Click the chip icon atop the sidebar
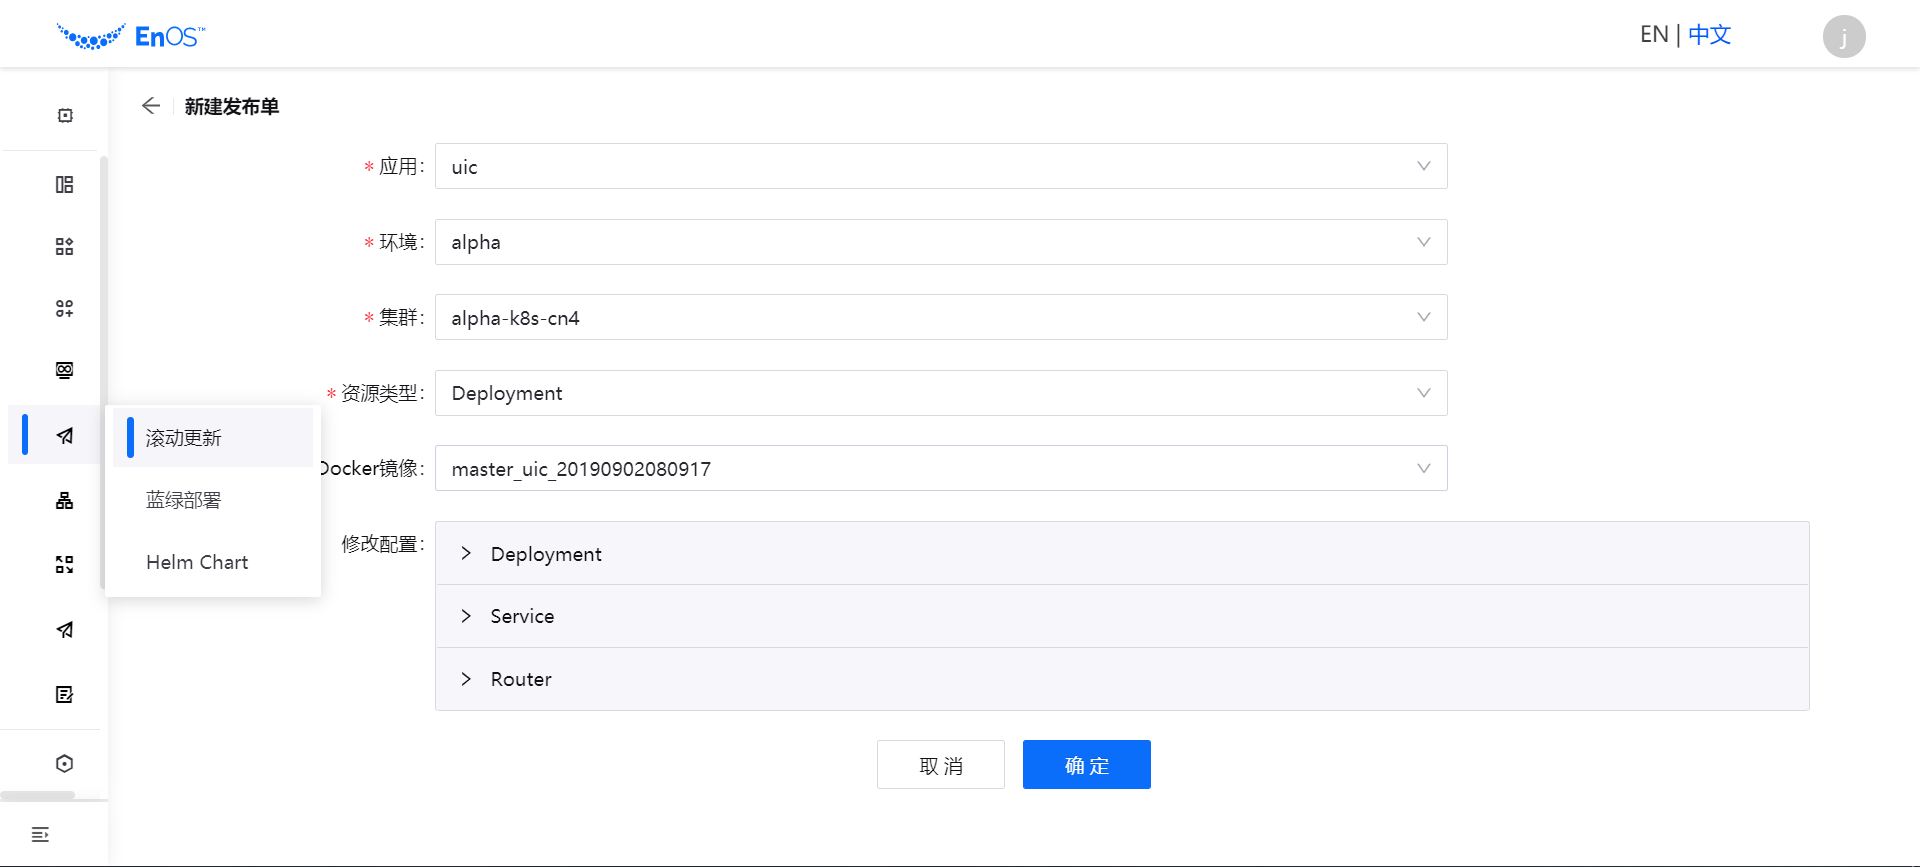The image size is (1920, 867). (65, 116)
